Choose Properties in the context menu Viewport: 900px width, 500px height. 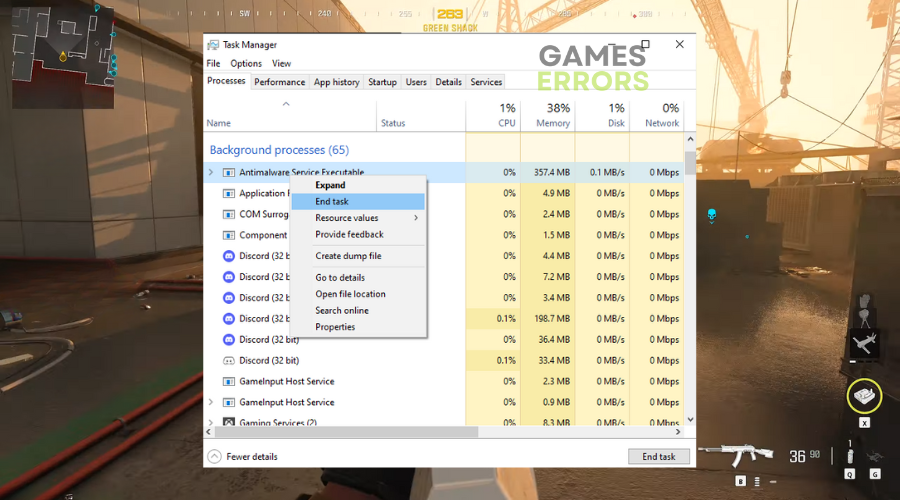[x=358, y=327]
